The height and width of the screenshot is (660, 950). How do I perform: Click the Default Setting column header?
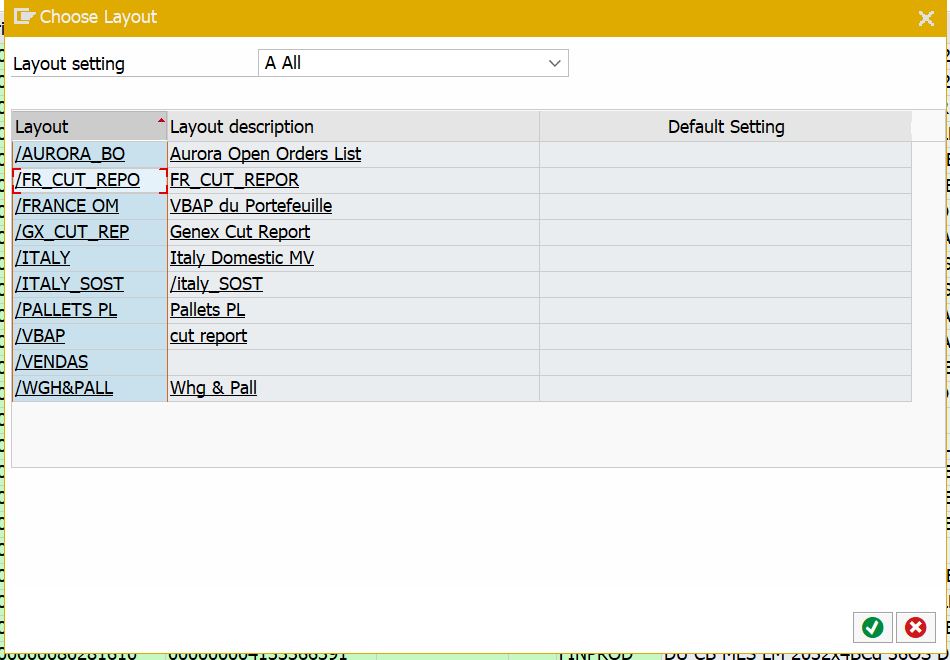(x=727, y=126)
